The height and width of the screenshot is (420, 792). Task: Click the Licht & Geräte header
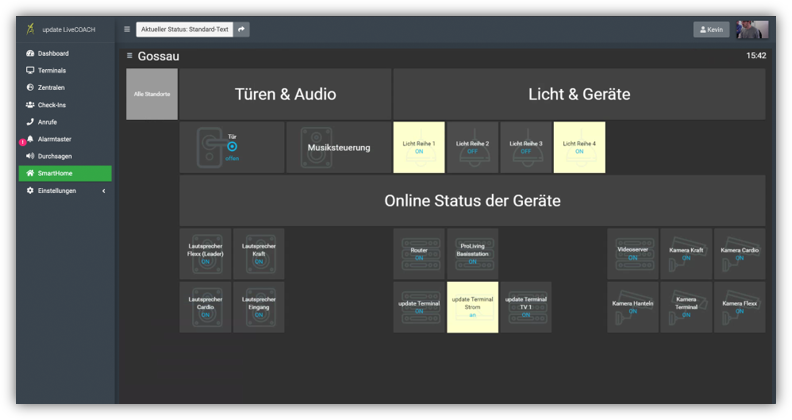pos(579,94)
